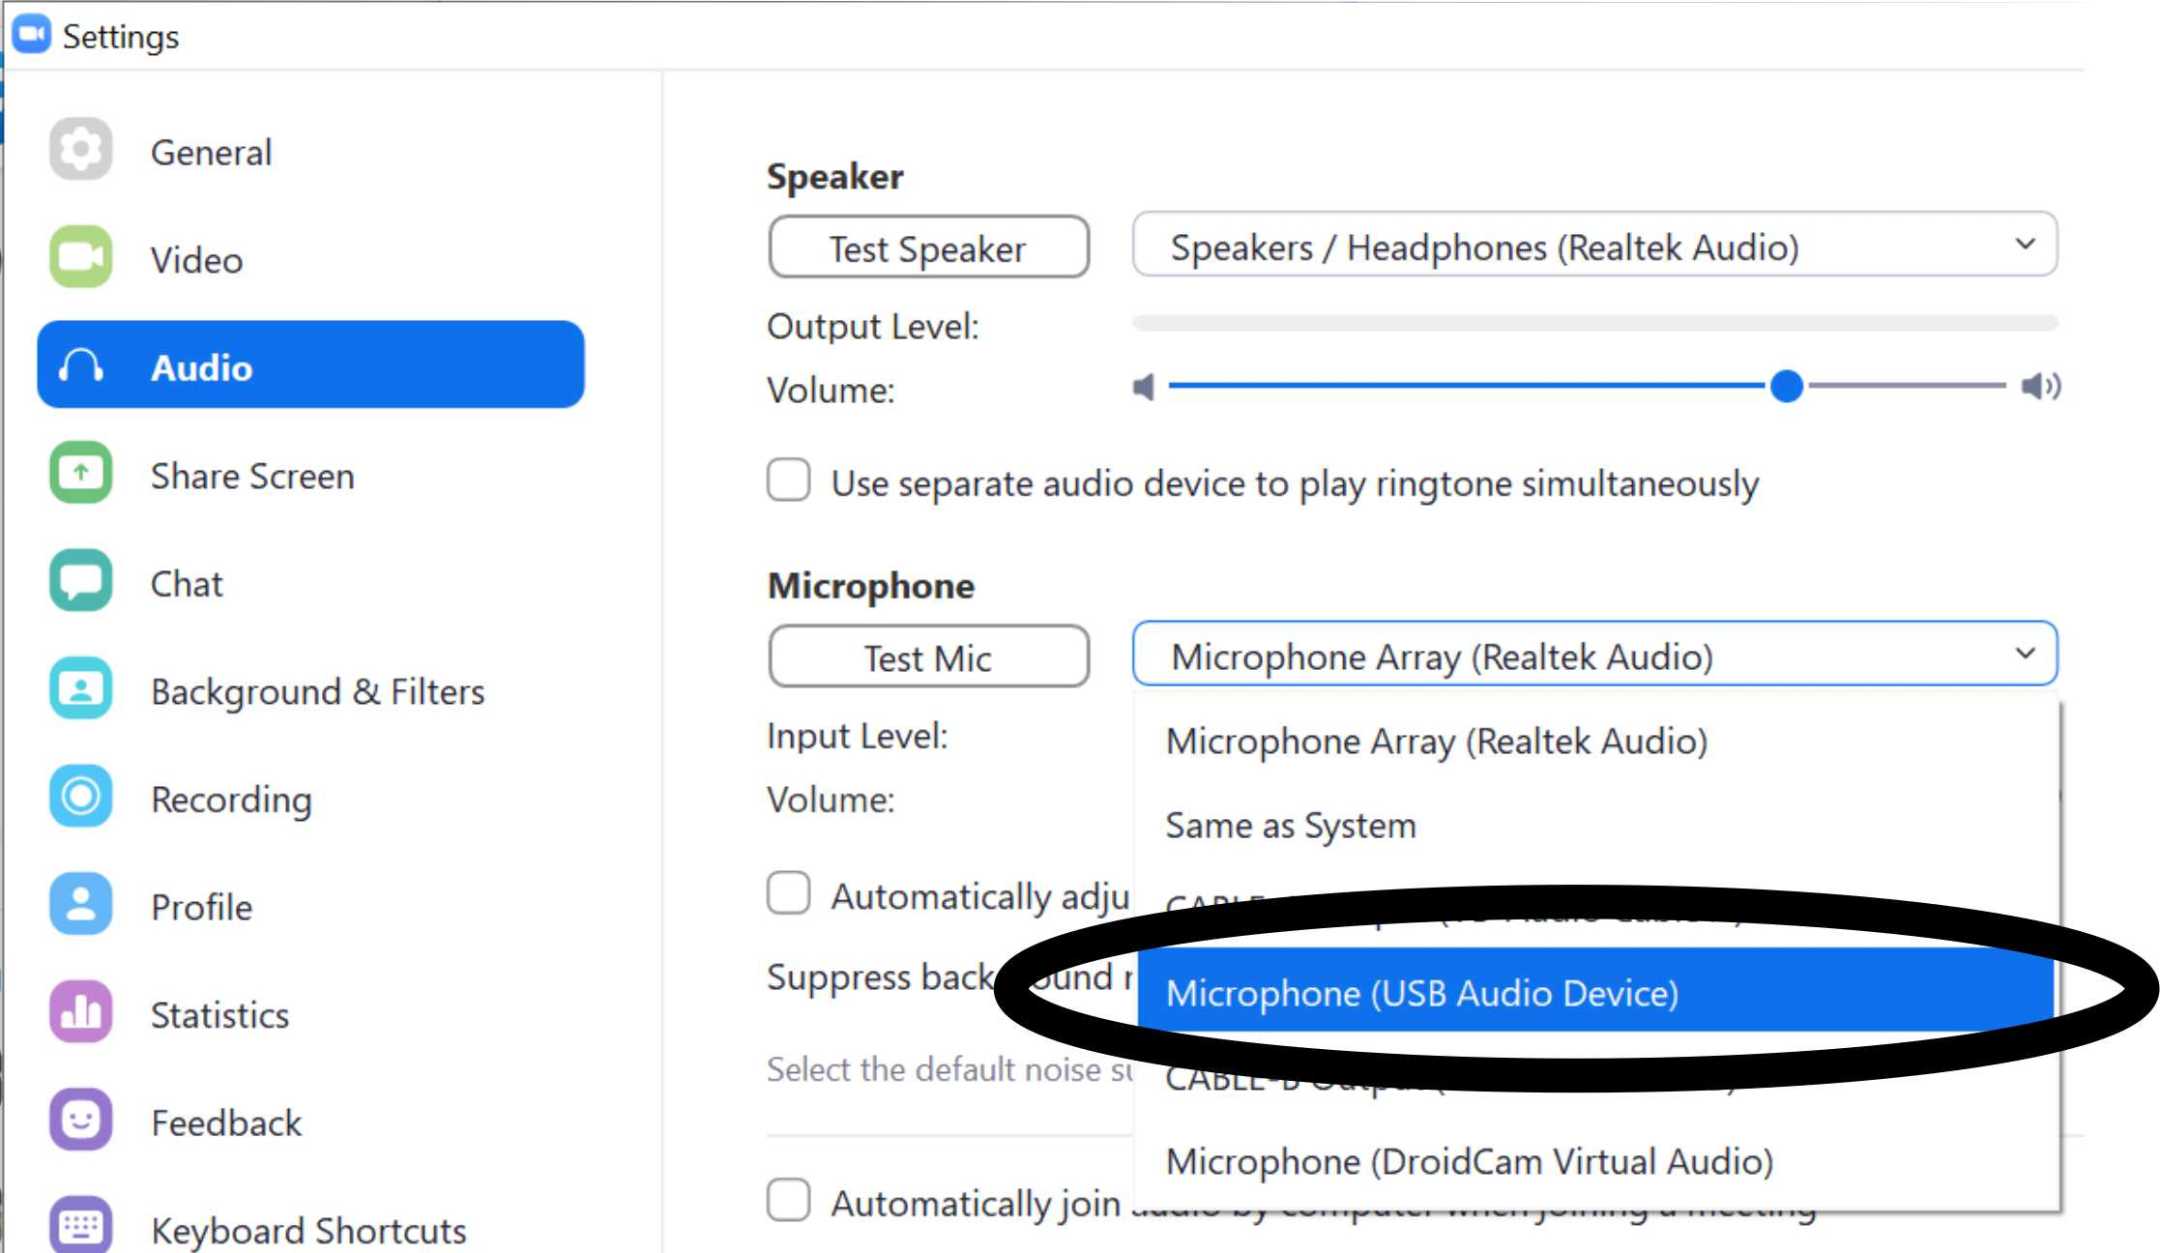This screenshot has width=2160, height=1253.
Task: Select Microphone (DroidCam Virtual Audio)
Action: click(1468, 1161)
